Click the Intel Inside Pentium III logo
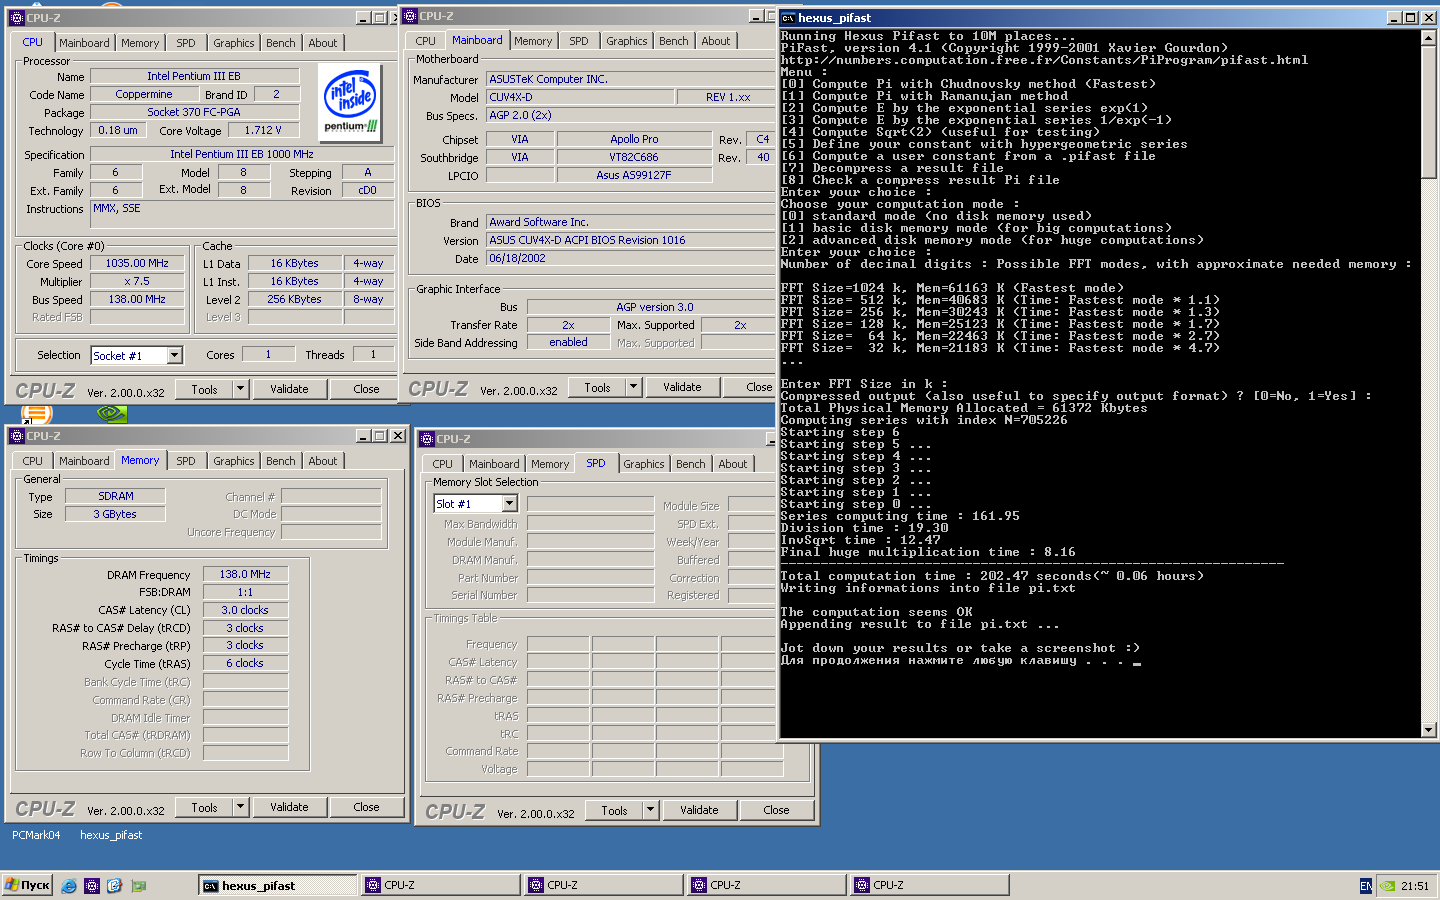This screenshot has height=900, width=1440. (x=351, y=104)
